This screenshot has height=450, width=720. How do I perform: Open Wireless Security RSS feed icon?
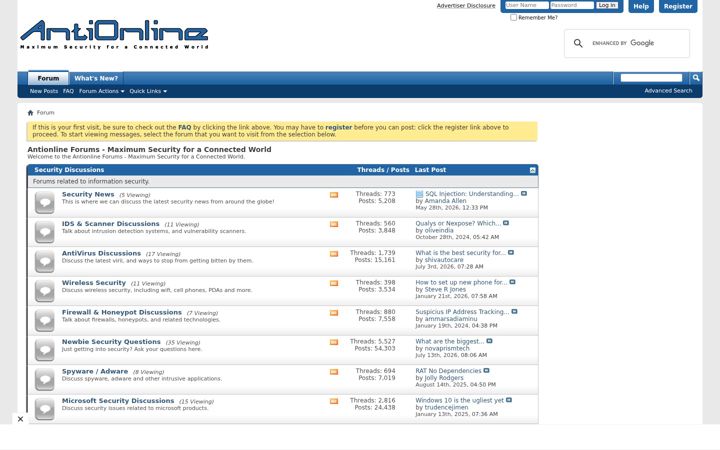(x=334, y=283)
